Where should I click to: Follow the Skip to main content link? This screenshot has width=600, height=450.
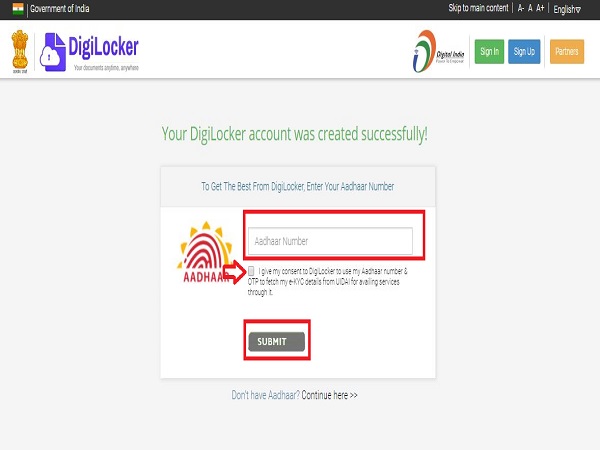pos(478,8)
